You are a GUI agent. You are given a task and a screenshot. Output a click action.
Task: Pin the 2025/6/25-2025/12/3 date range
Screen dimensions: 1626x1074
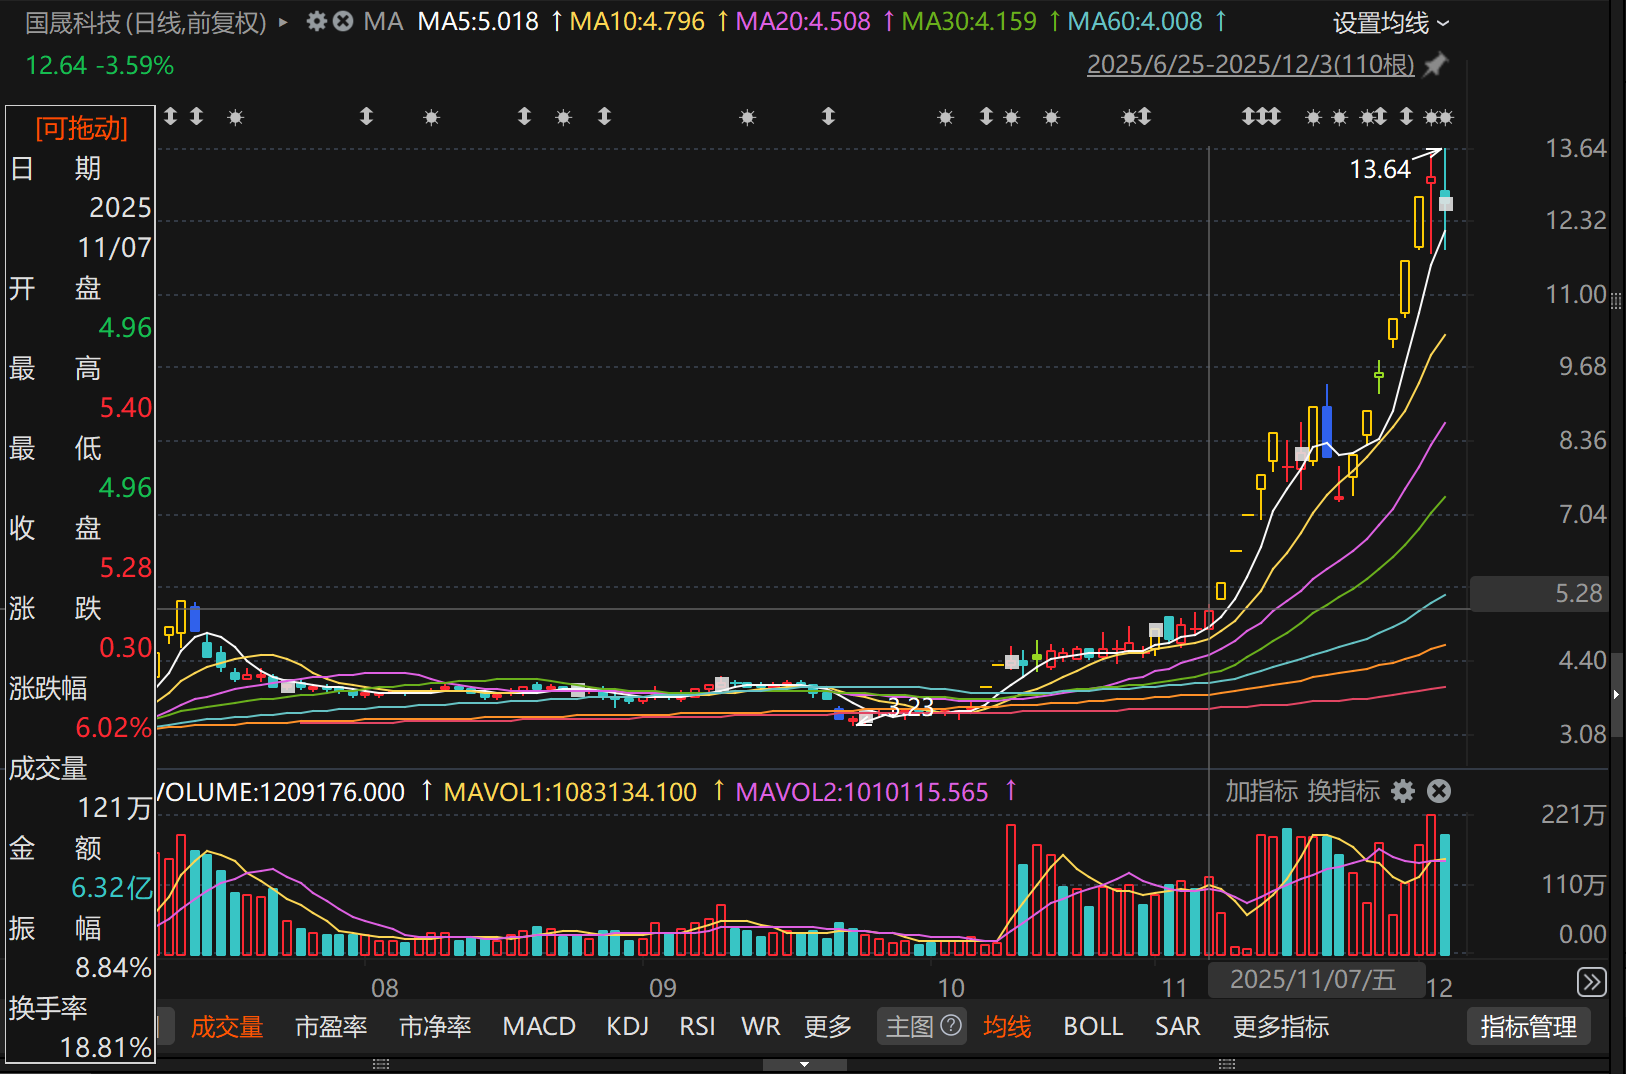click(x=1436, y=65)
